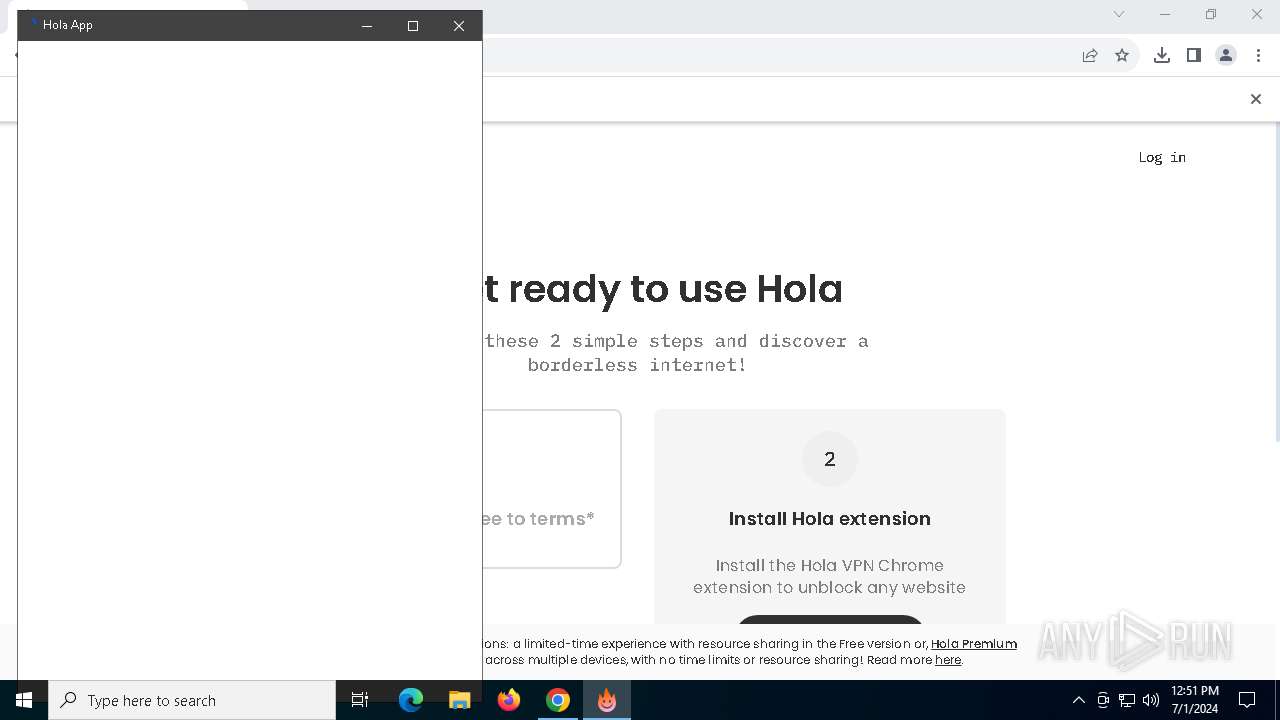
Task: Click the Log in link
Action: pos(1162,157)
